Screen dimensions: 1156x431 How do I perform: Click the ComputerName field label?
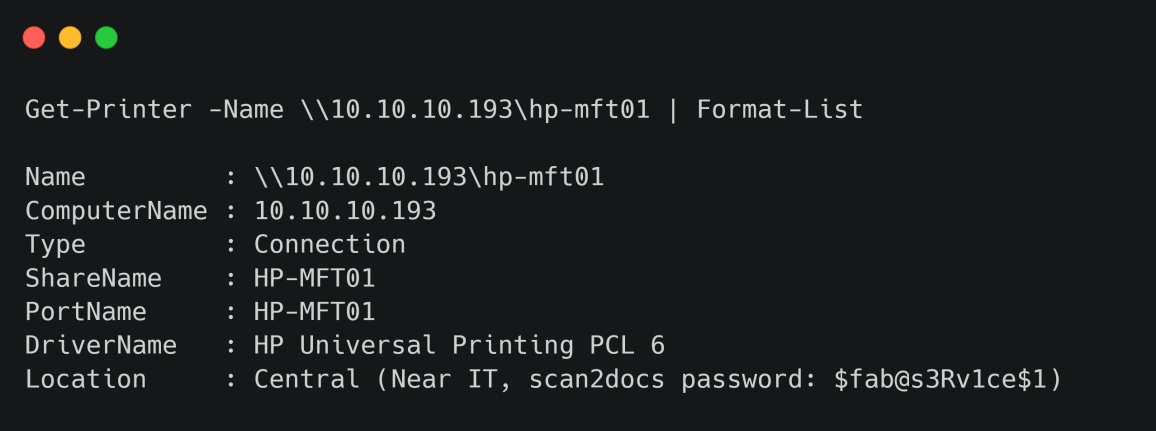pos(116,211)
